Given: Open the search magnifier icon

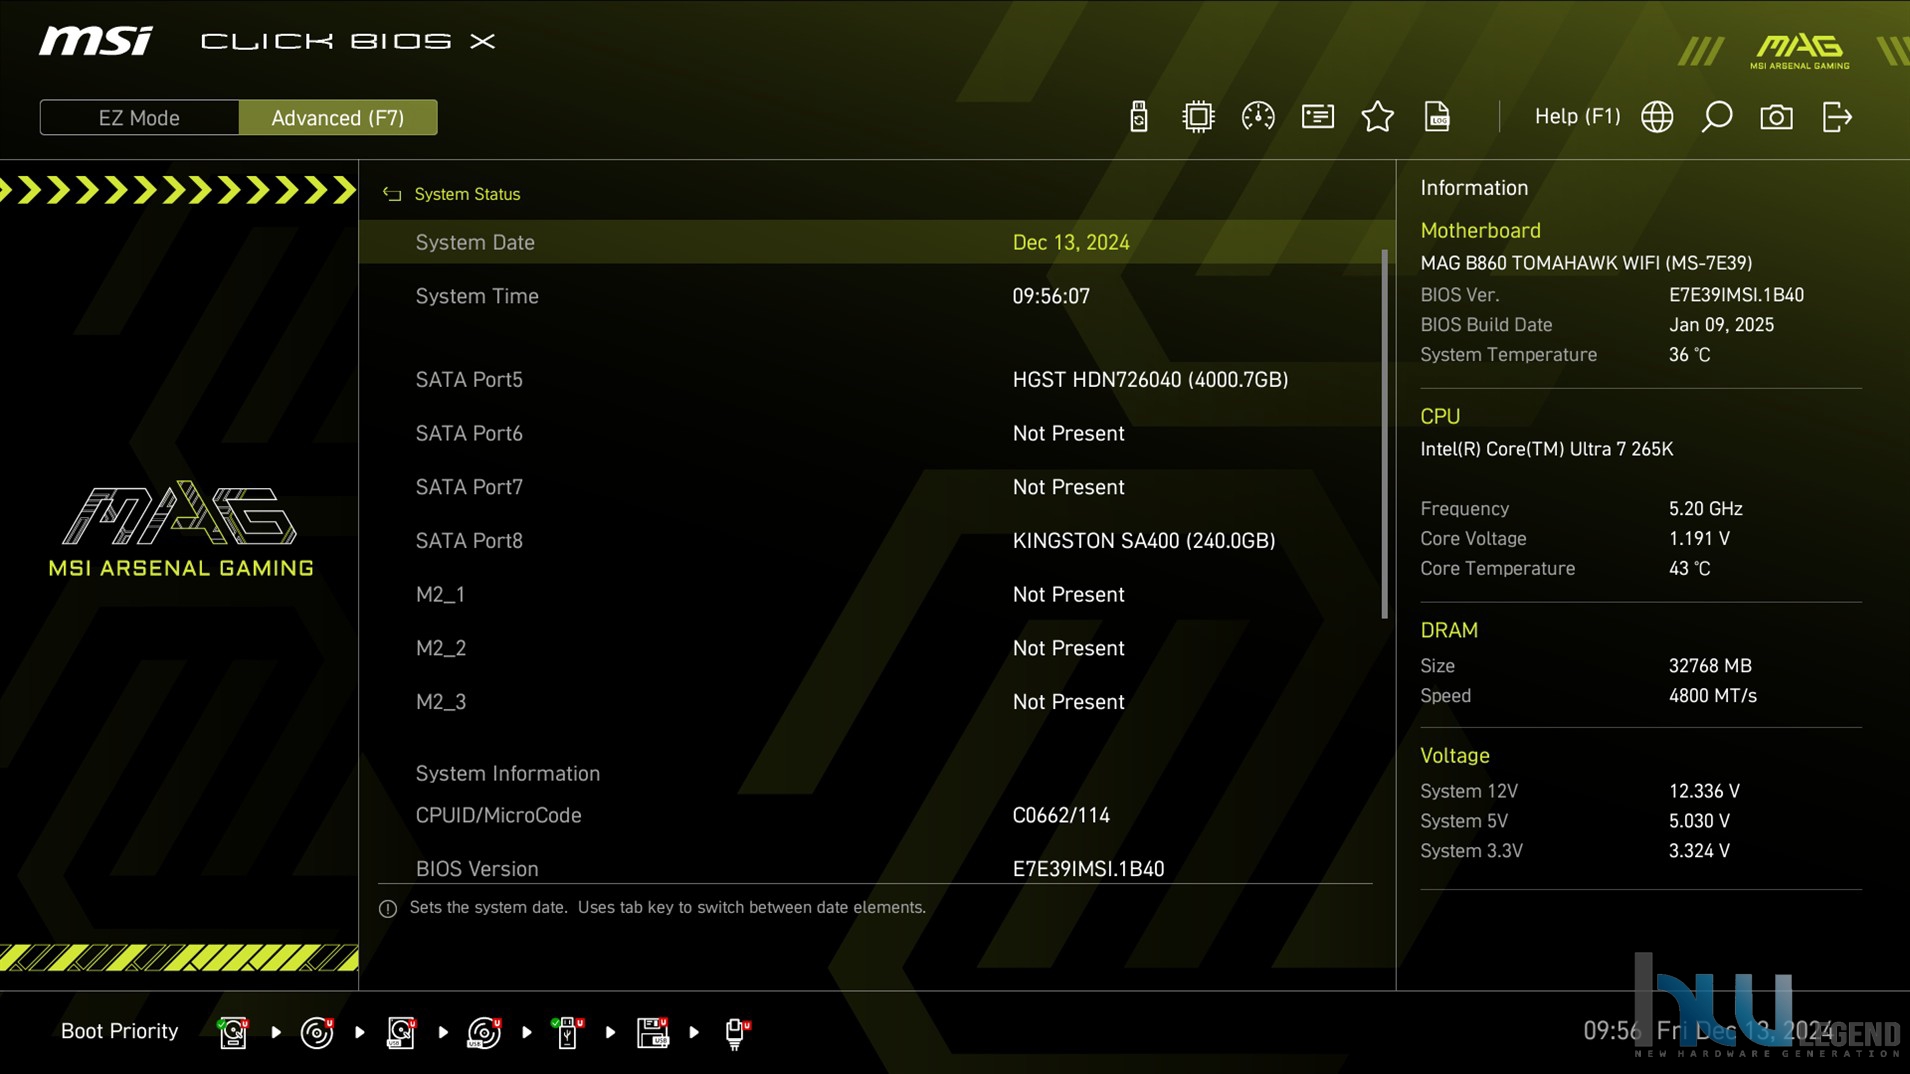Looking at the screenshot, I should [x=1716, y=117].
